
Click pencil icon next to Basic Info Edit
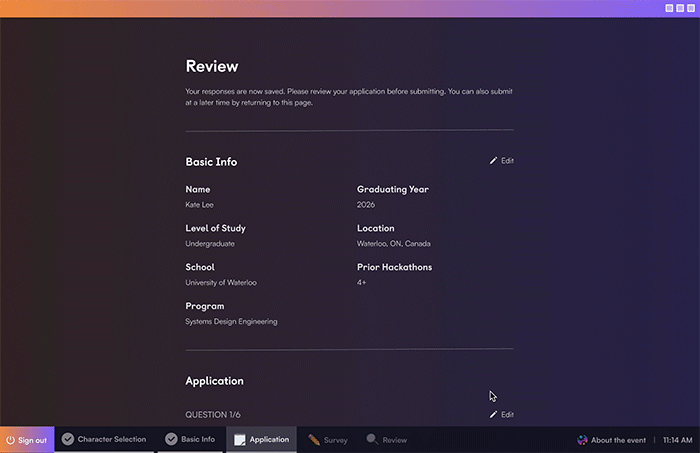pyautogui.click(x=493, y=161)
